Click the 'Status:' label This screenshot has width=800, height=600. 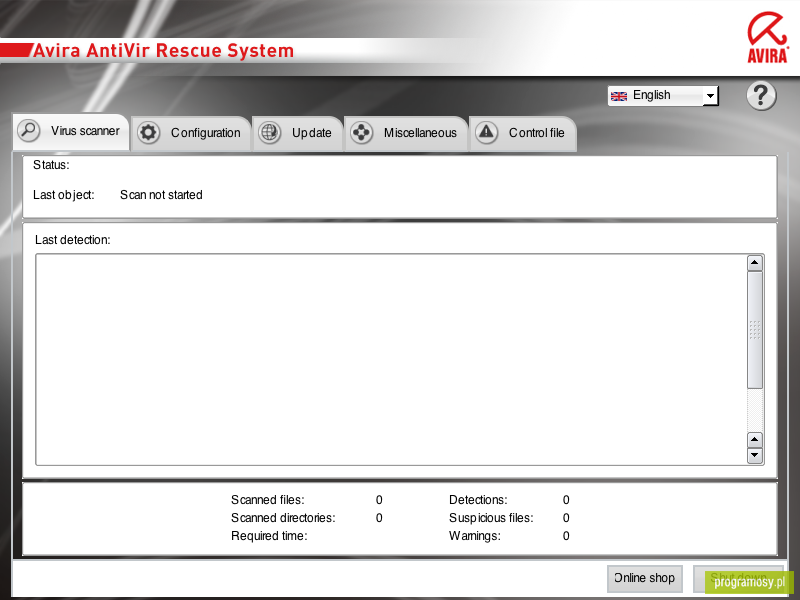tap(51, 165)
